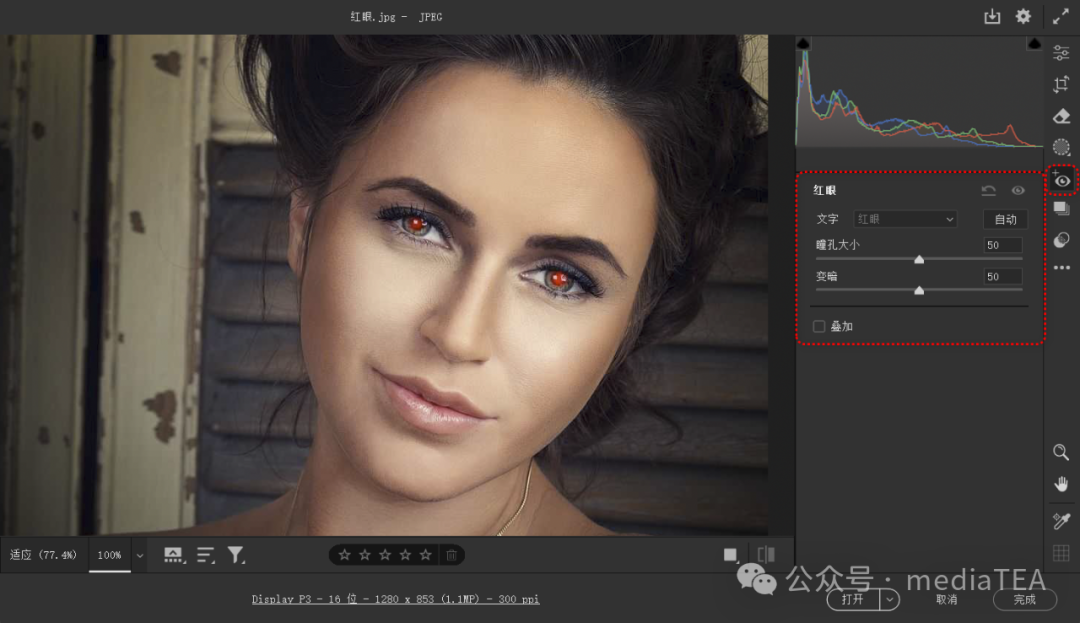Open the 红眼 type dropdown
This screenshot has width=1080, height=623.
[905, 219]
